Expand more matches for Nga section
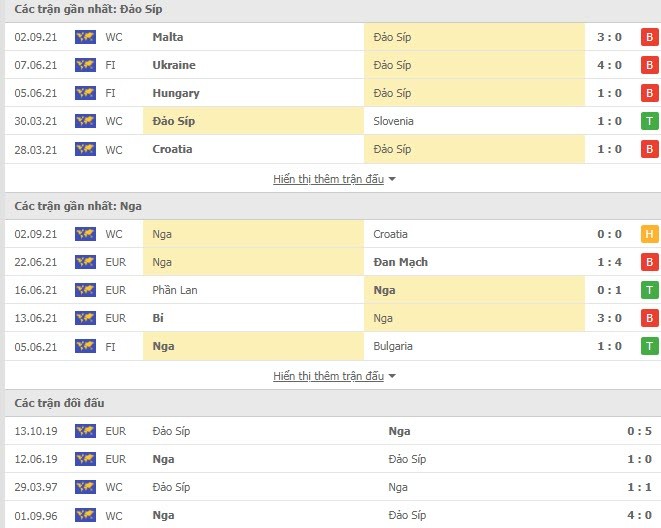661x528 pixels. coord(328,376)
